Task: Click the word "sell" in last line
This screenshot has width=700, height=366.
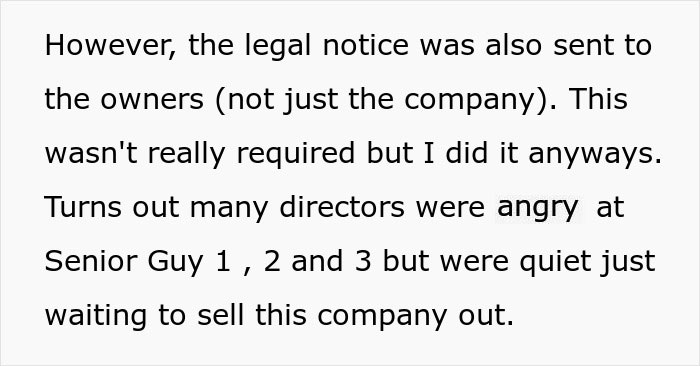Action: point(220,316)
